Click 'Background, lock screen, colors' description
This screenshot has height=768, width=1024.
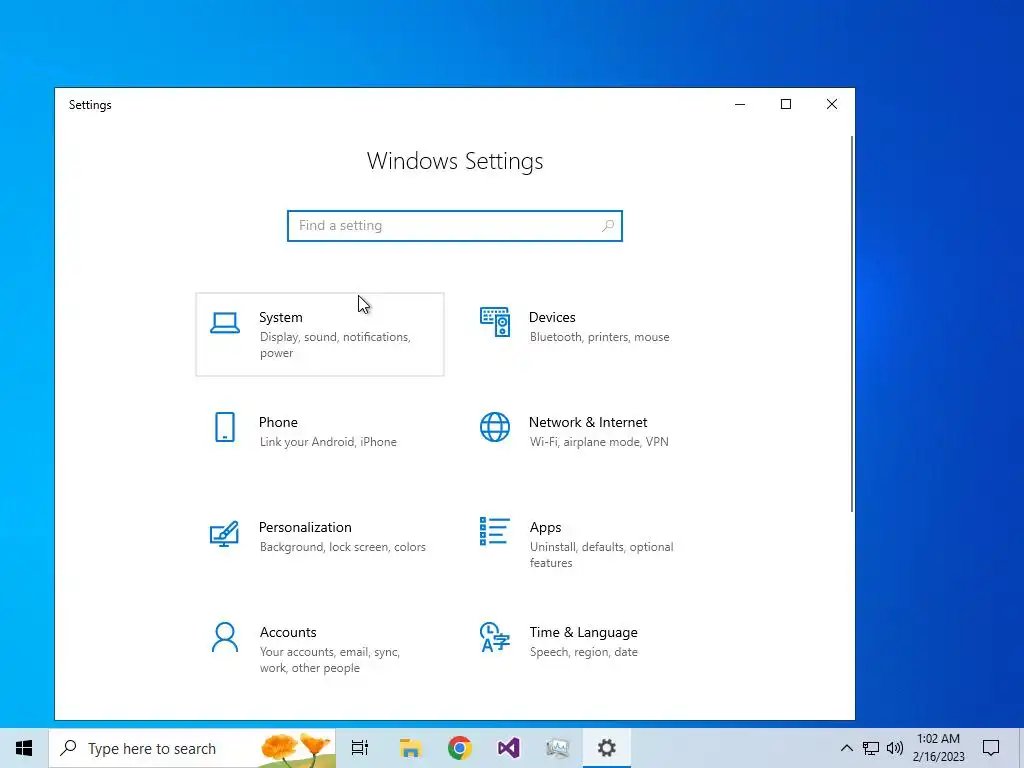(x=342, y=547)
